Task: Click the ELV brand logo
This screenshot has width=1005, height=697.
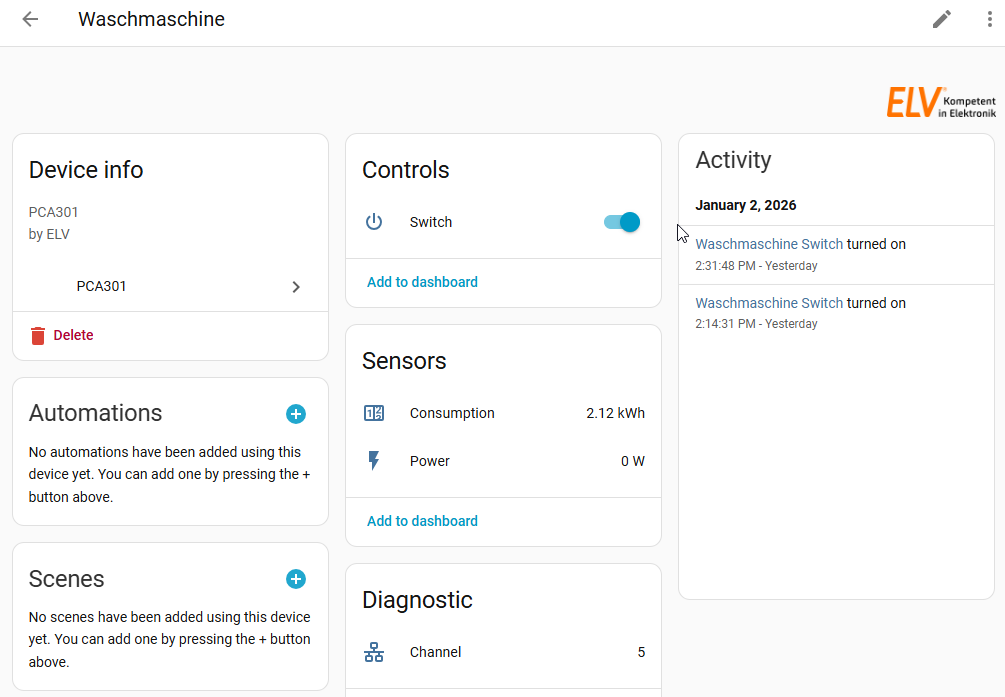Action: (x=940, y=102)
